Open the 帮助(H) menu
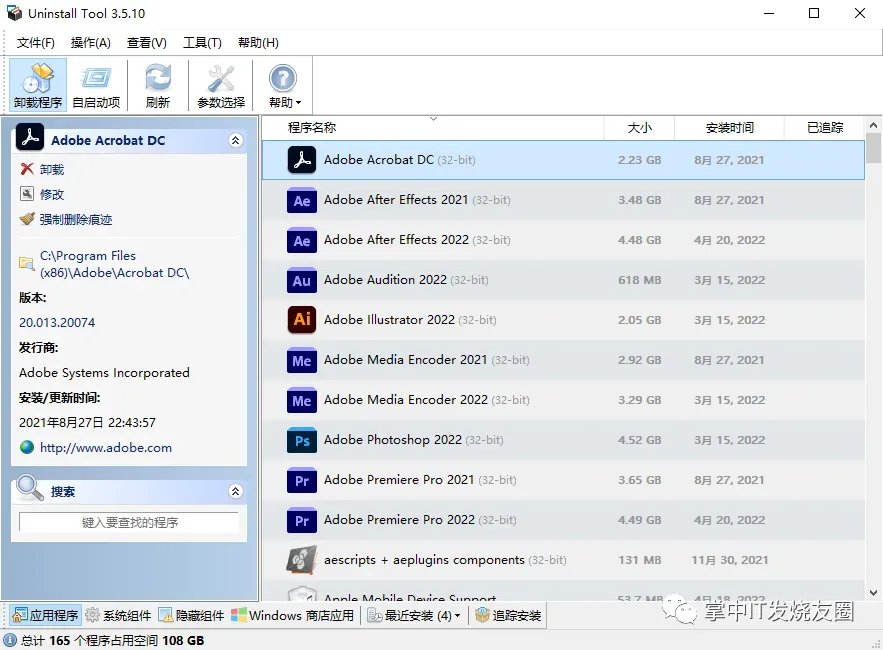The height and width of the screenshot is (650, 883). tap(258, 43)
